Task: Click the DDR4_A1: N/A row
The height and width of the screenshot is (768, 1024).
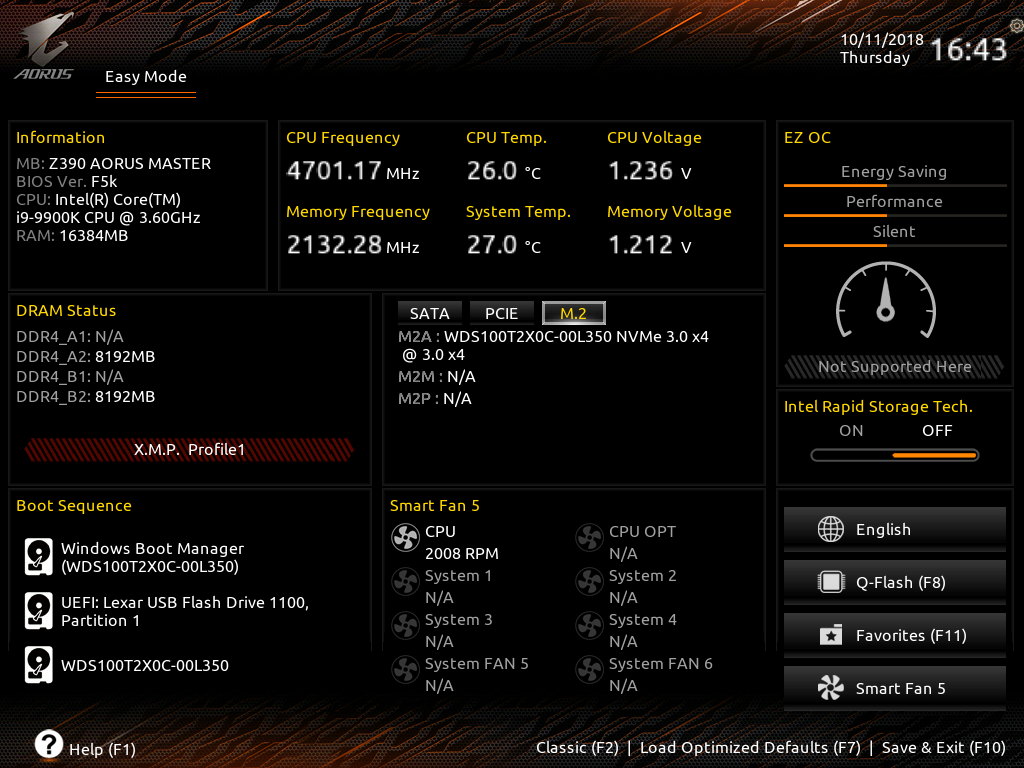Action: [70, 336]
